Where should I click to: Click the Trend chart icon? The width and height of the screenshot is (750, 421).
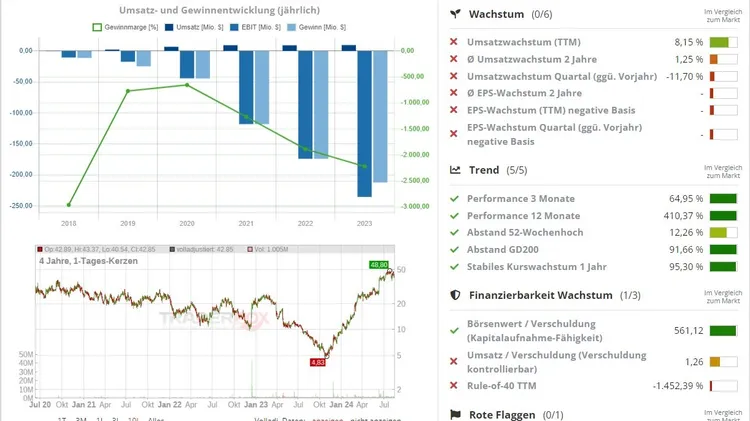(x=455, y=170)
